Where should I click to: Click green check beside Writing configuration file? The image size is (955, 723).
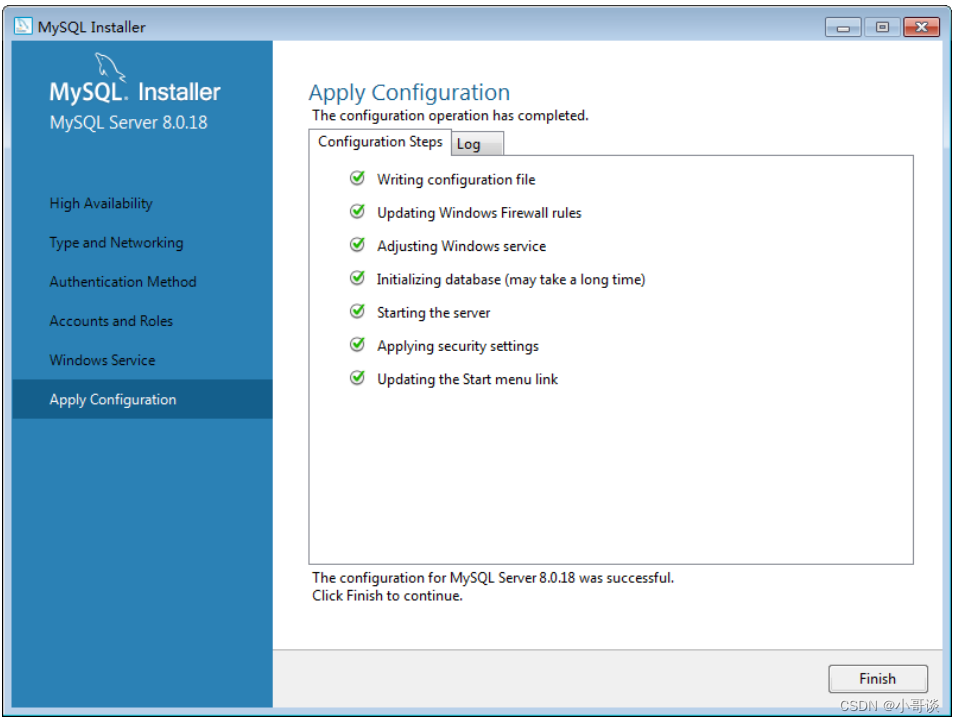click(358, 178)
